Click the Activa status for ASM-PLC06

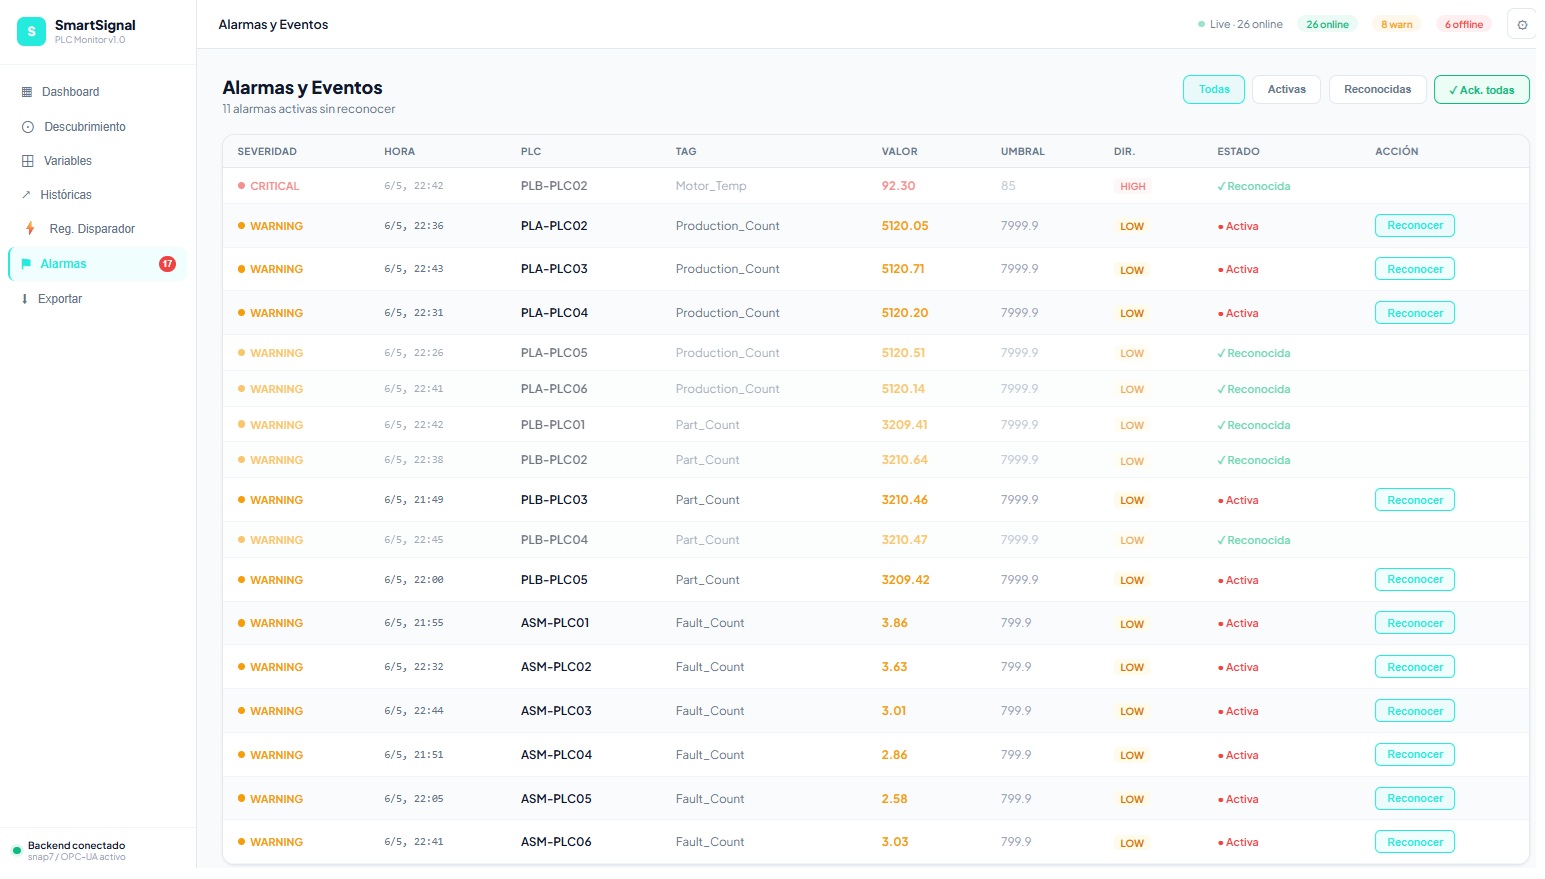(1238, 843)
